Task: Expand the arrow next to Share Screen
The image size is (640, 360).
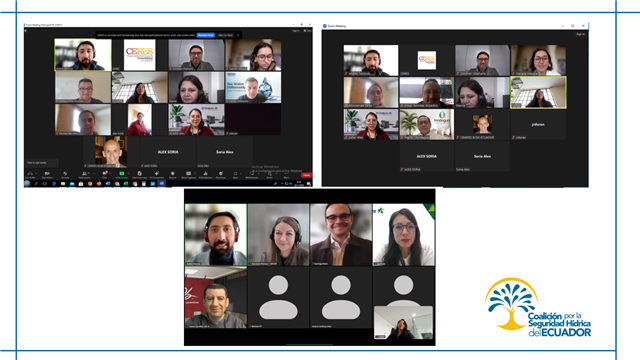Action: (x=129, y=173)
